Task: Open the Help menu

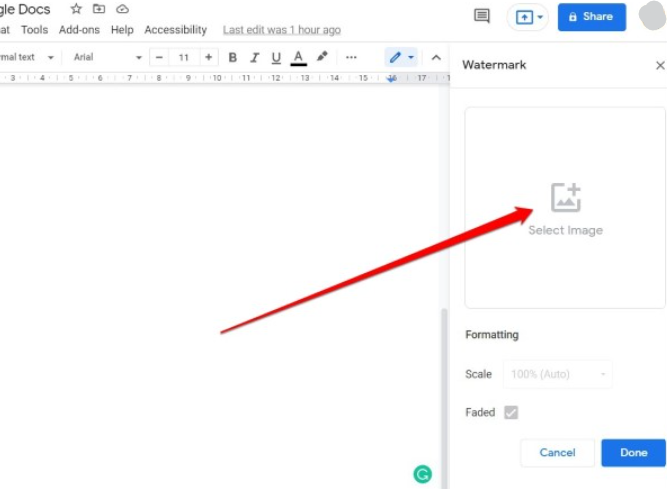Action: tap(122, 30)
